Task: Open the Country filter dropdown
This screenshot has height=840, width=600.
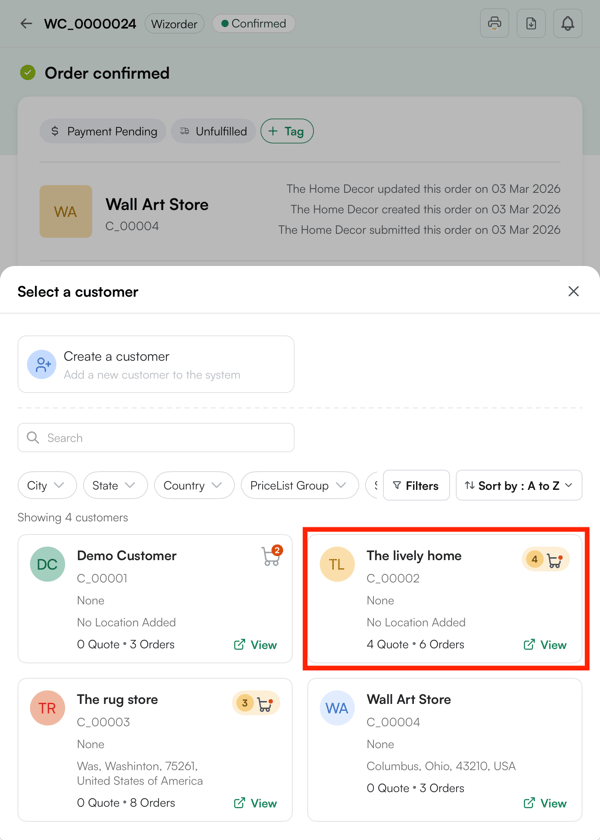Action: pyautogui.click(x=194, y=485)
